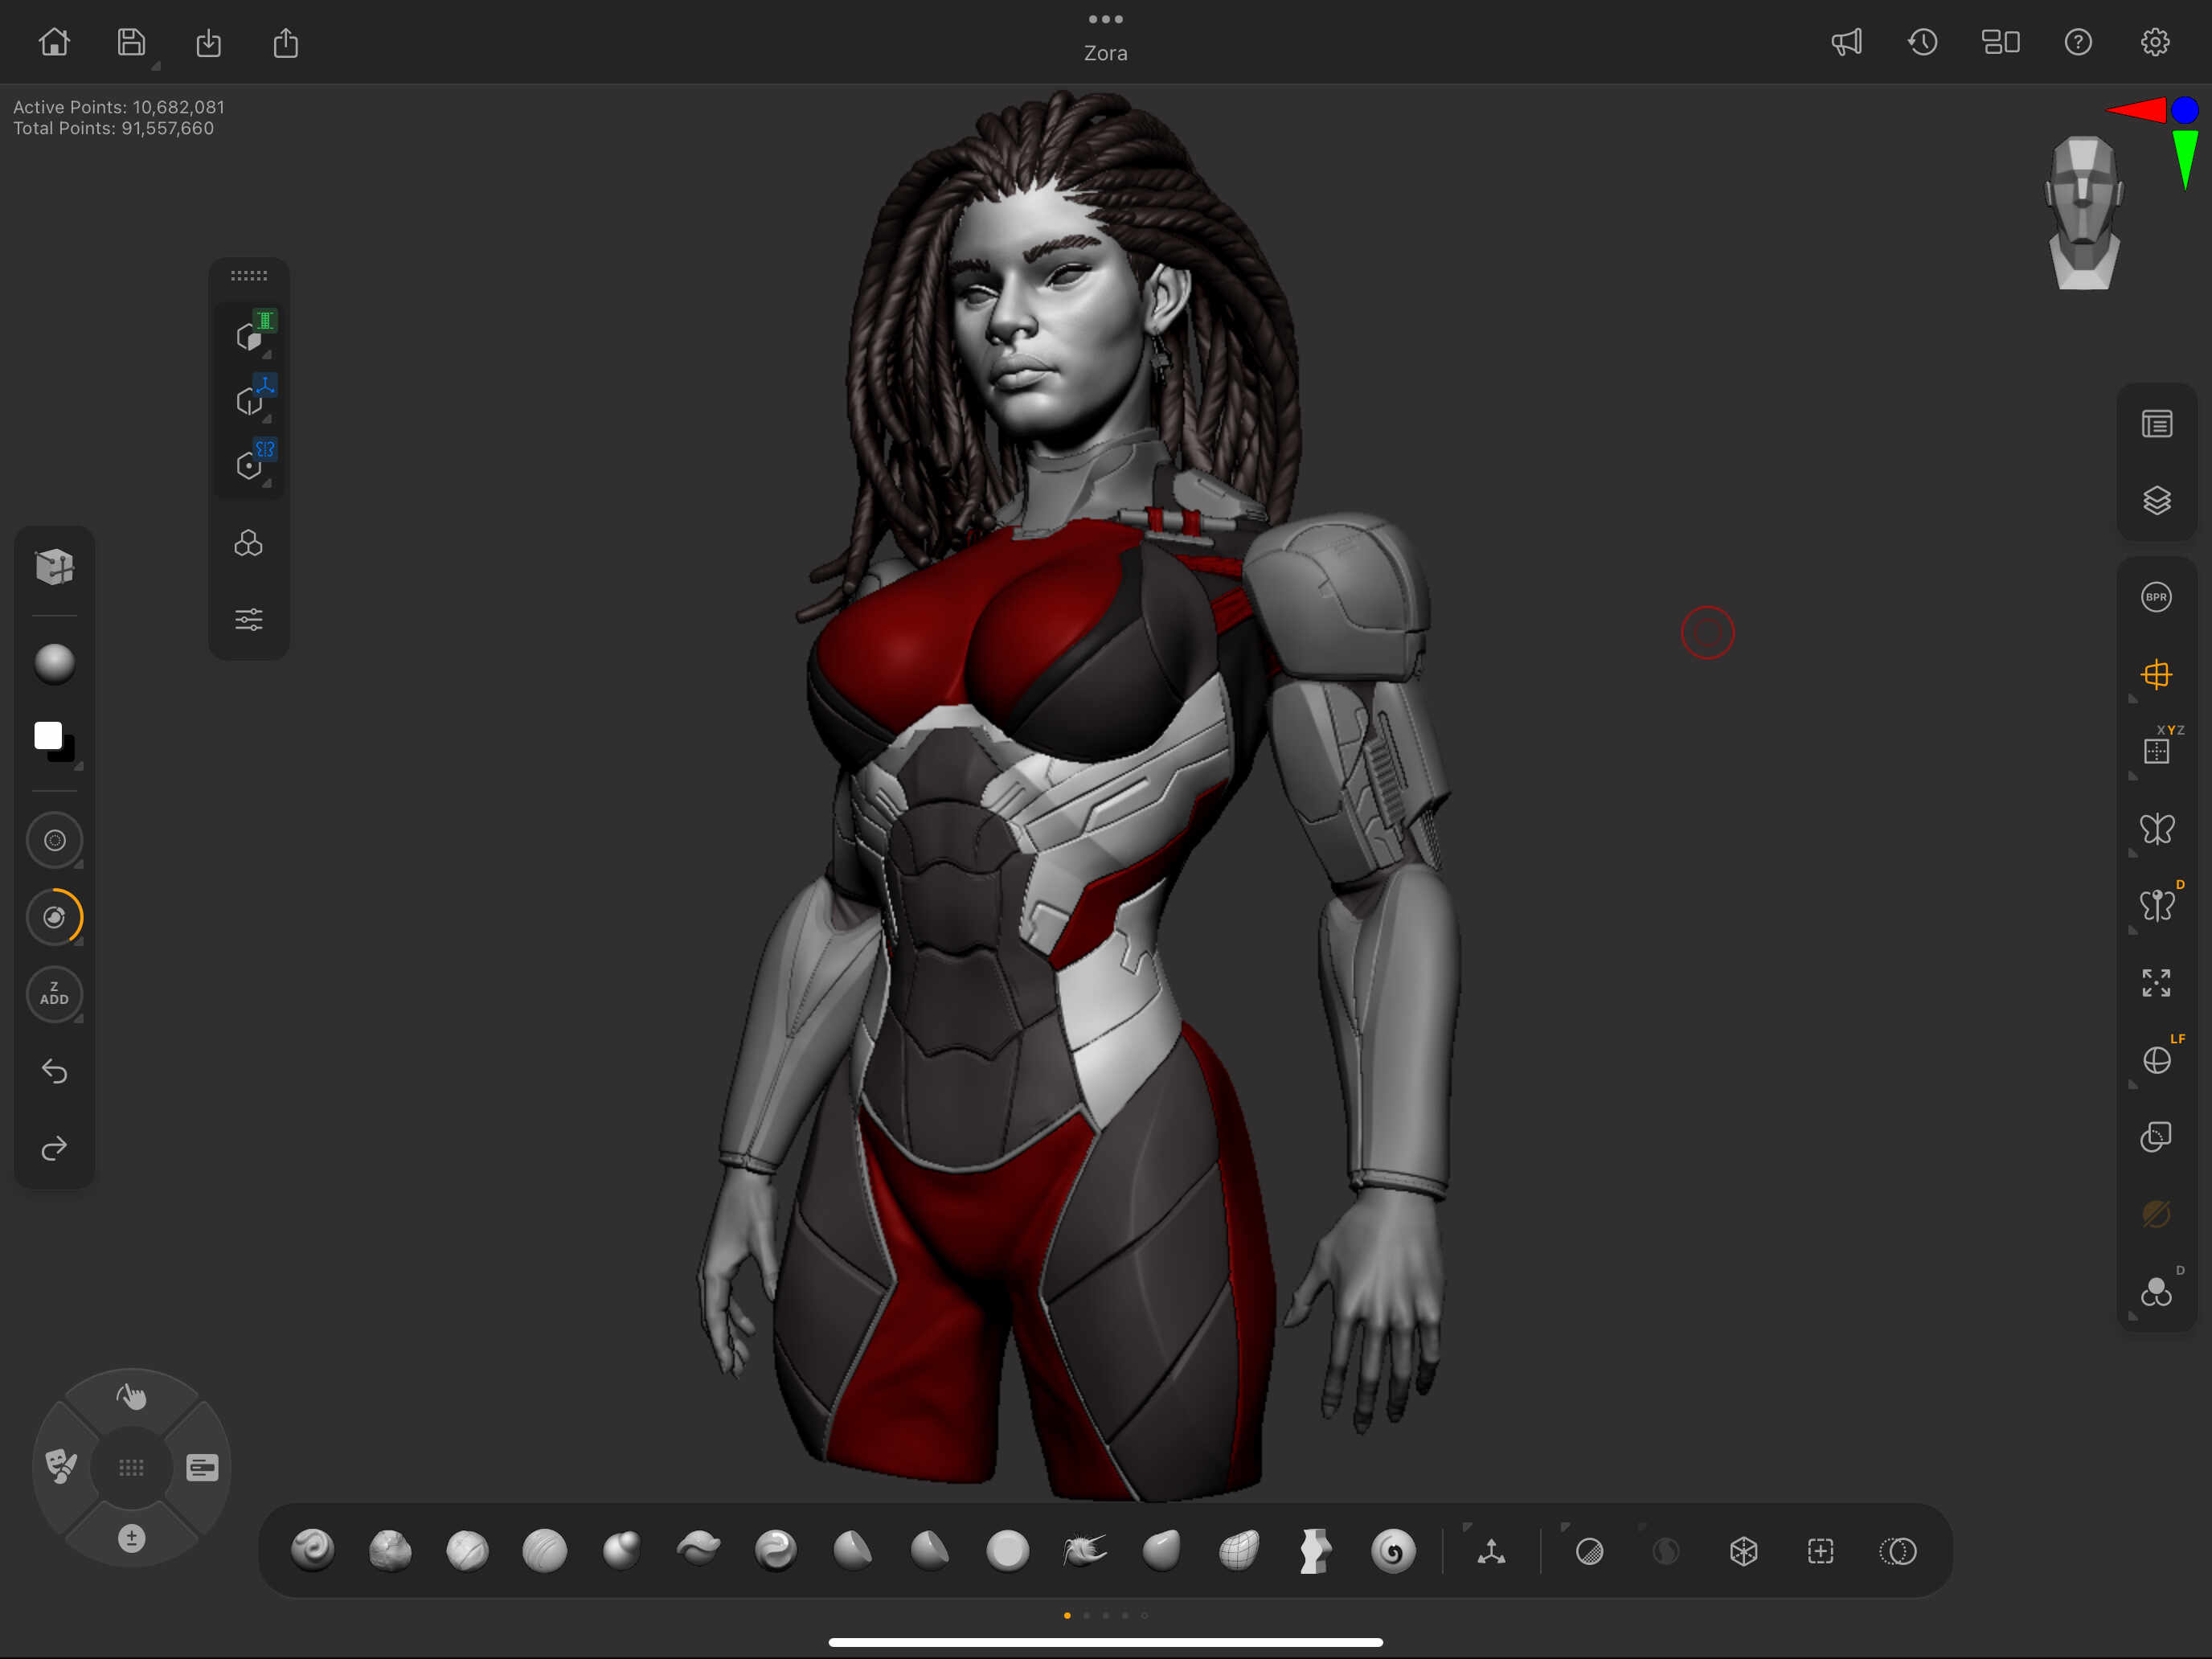This screenshot has width=2212, height=1659.
Task: Frame the model with the expand-arrows icon
Action: 2156,982
